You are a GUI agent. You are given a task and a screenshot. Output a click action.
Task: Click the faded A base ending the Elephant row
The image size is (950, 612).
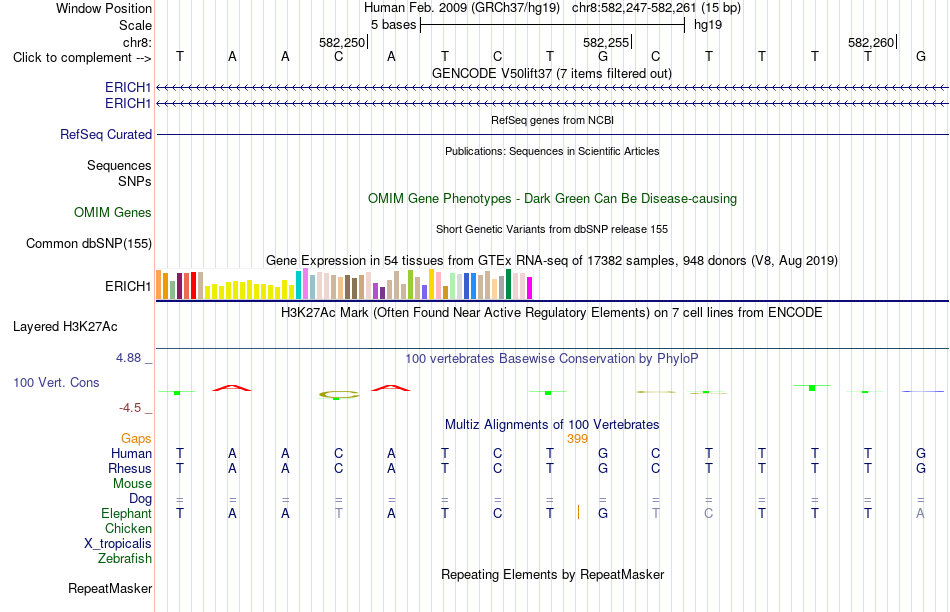pos(920,513)
